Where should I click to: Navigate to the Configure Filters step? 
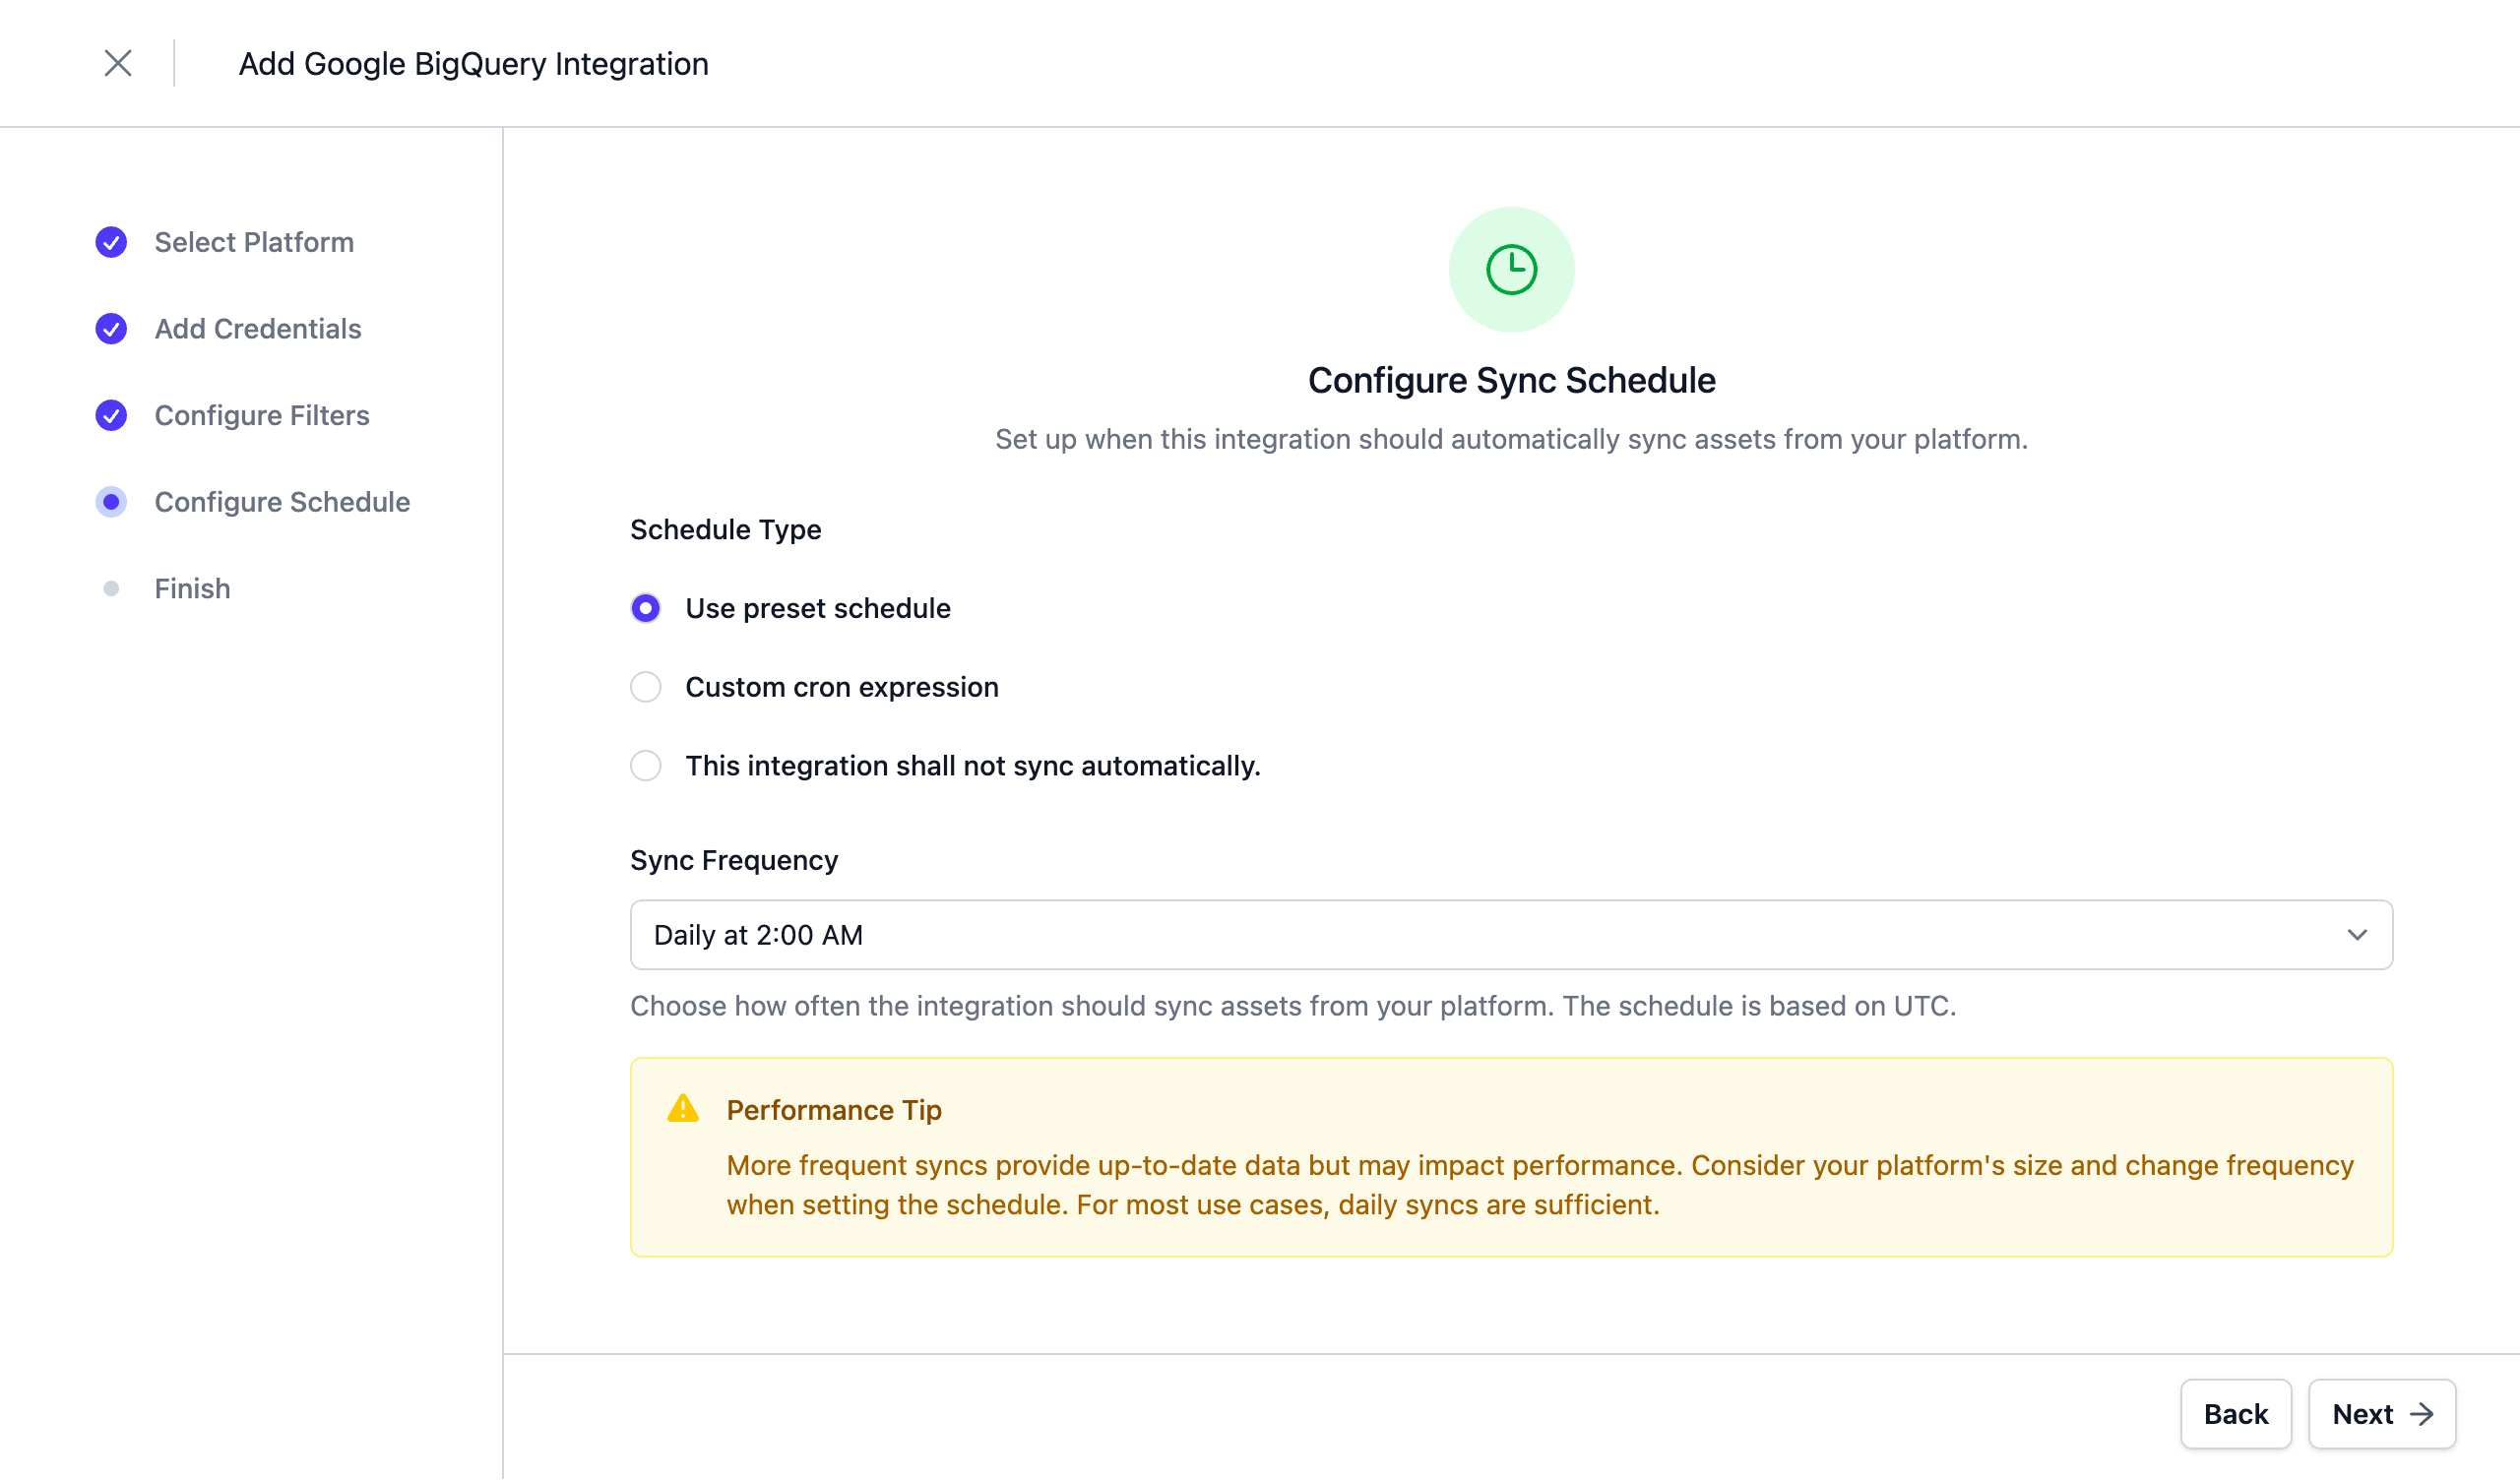[x=261, y=415]
